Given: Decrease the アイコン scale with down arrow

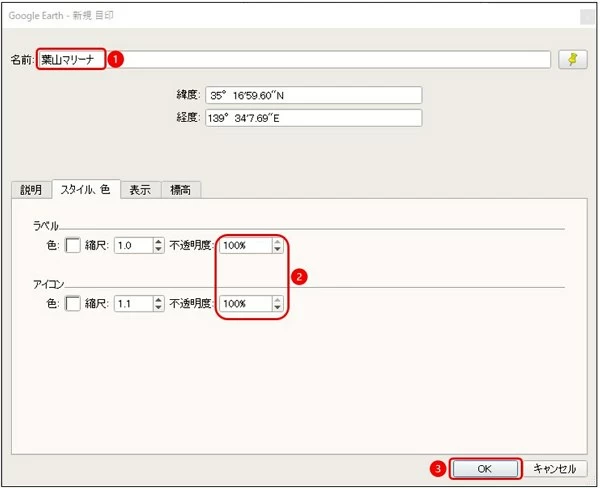Looking at the screenshot, I should pyautogui.click(x=158, y=308).
